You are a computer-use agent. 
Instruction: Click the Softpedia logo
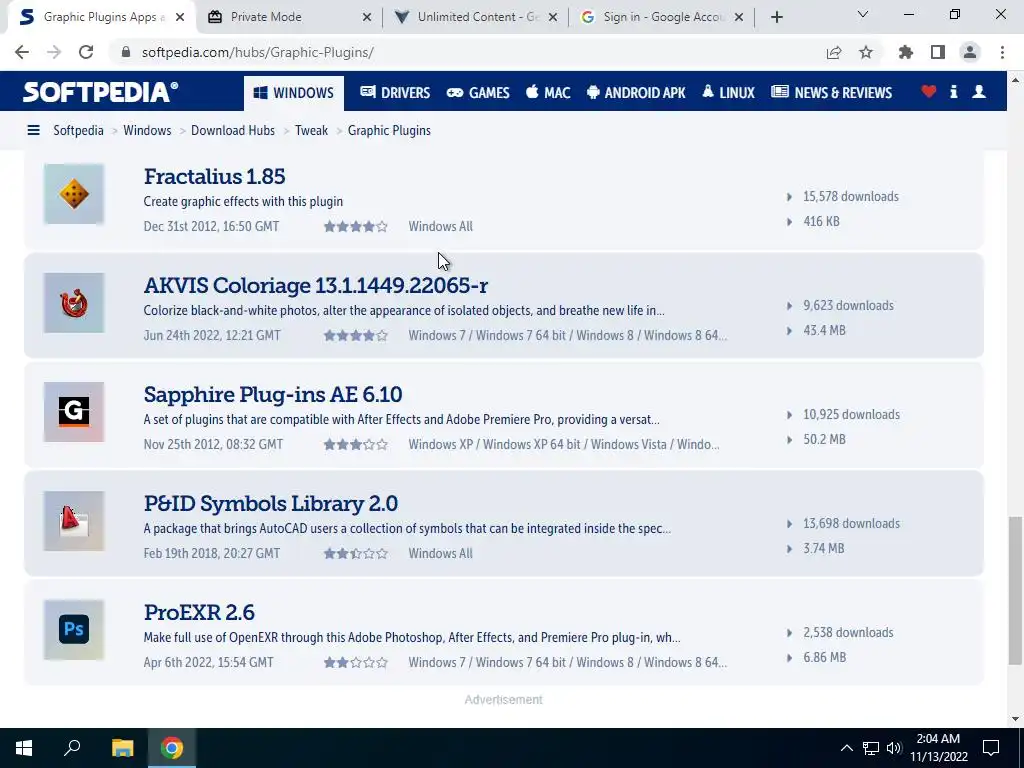100,92
